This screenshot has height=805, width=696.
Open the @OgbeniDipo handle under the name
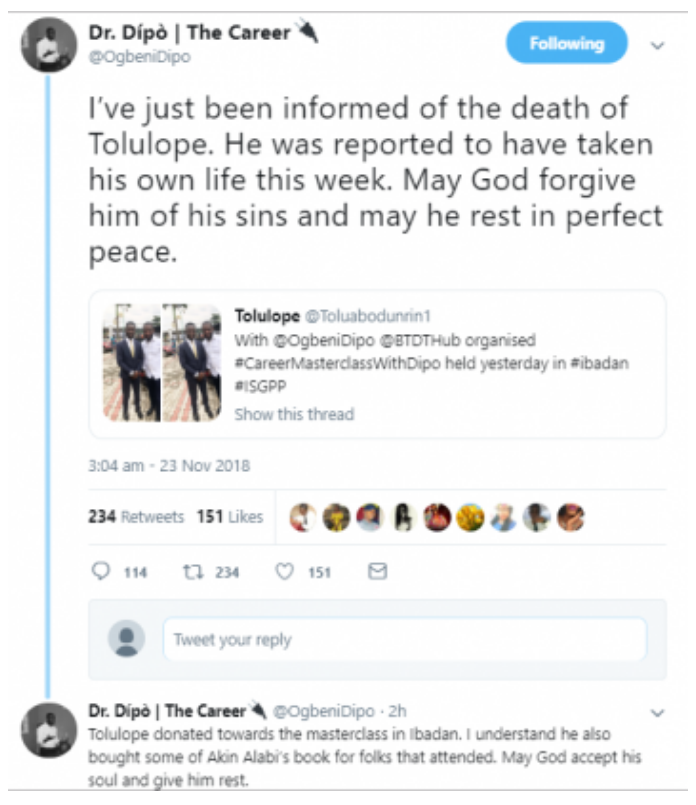click(x=140, y=56)
